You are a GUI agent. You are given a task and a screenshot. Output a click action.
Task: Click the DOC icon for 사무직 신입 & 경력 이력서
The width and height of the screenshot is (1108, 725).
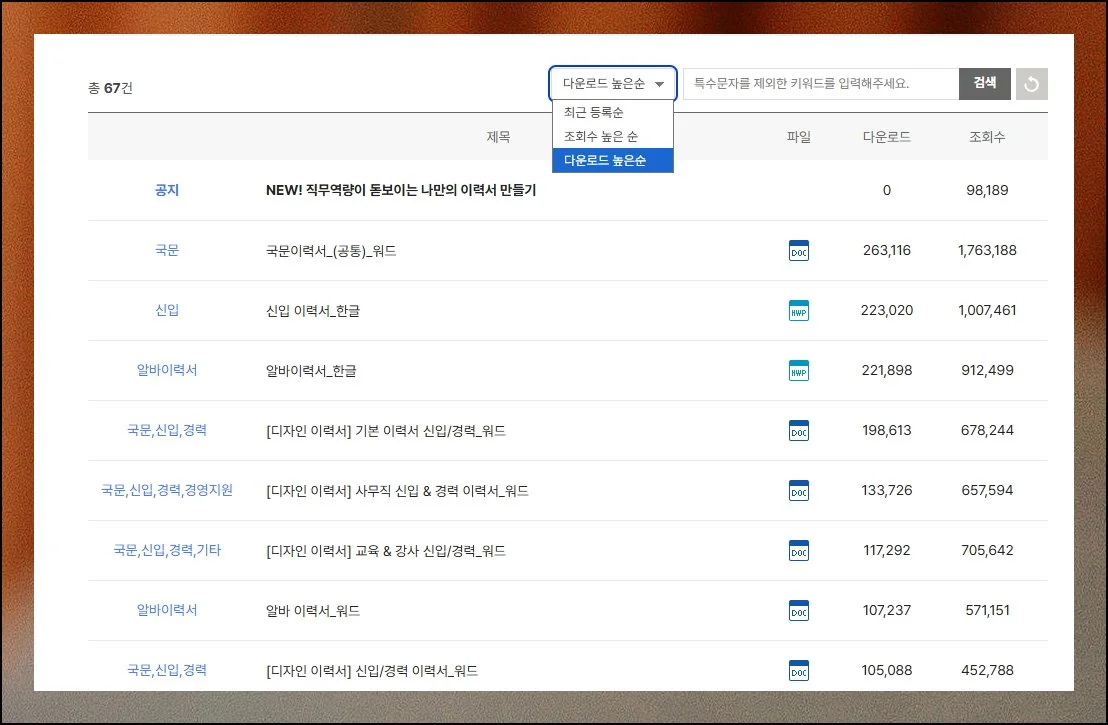click(x=798, y=490)
